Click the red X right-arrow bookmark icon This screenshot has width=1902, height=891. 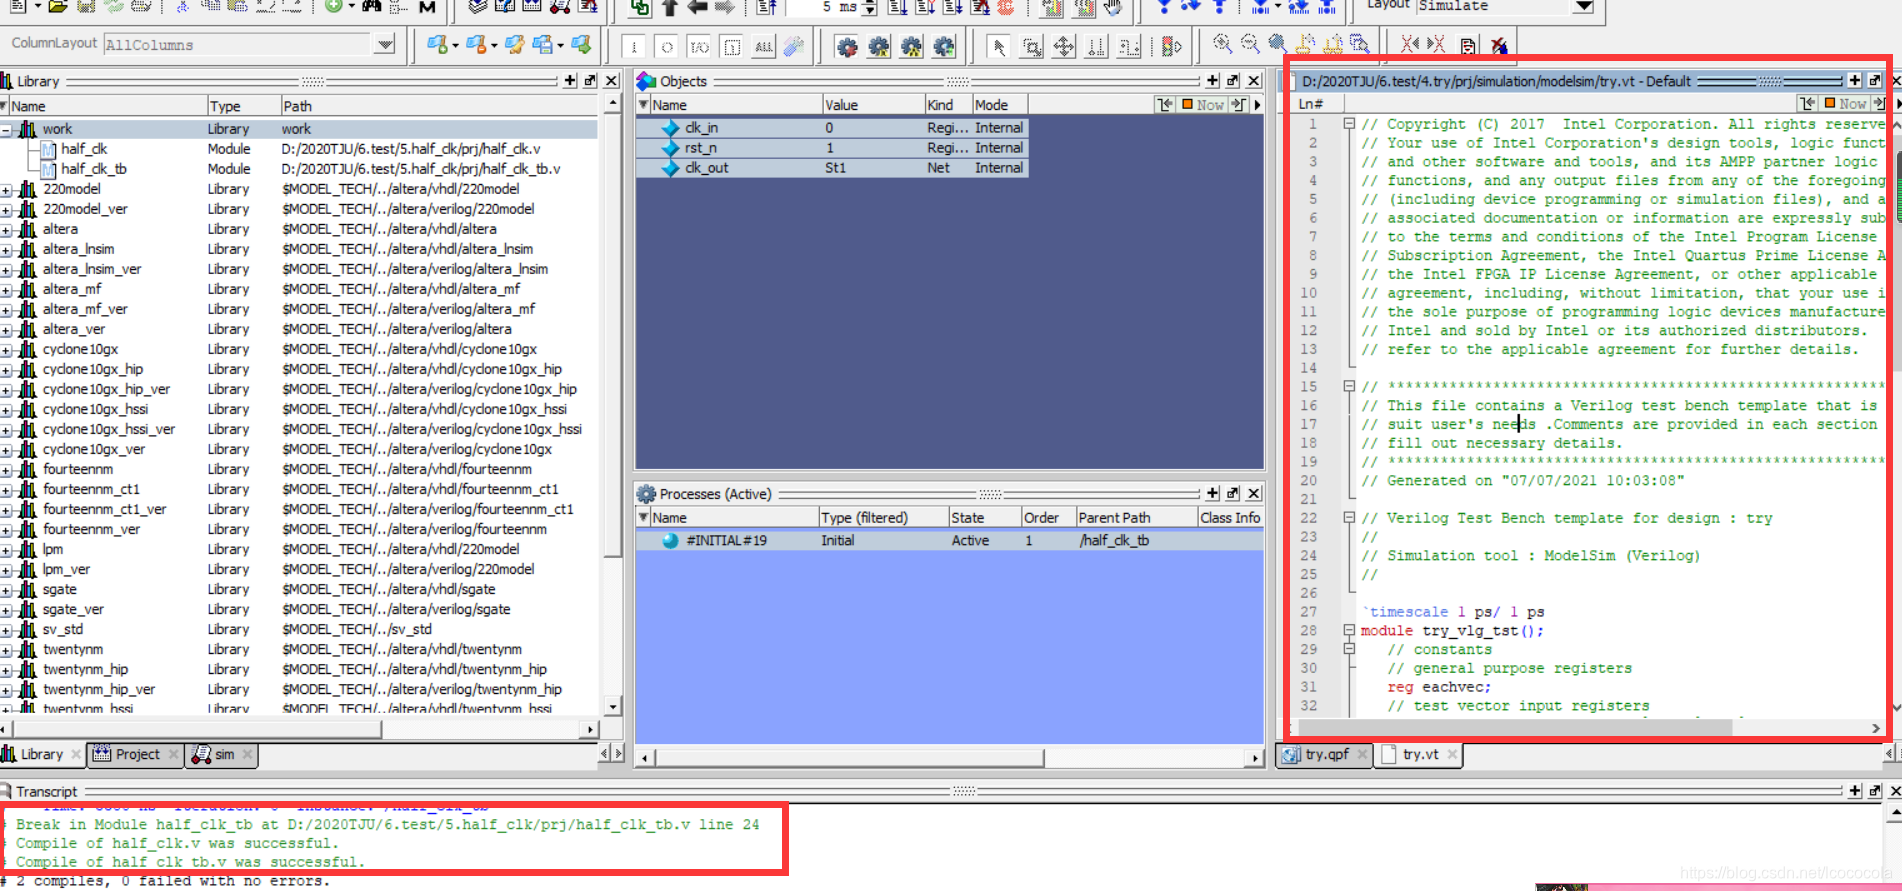(x=1436, y=44)
